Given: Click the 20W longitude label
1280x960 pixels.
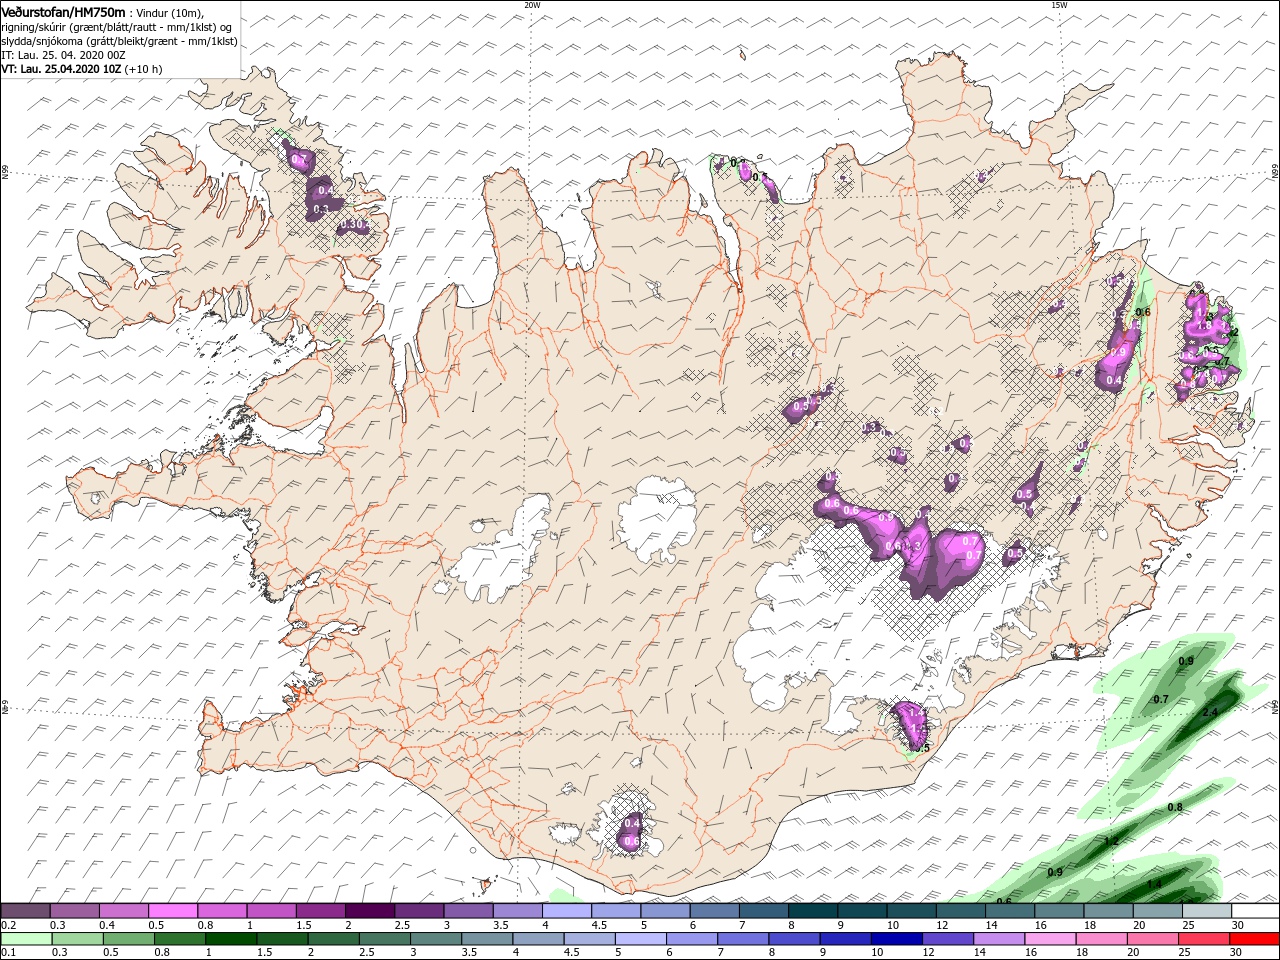Looking at the screenshot, I should 532,4.
